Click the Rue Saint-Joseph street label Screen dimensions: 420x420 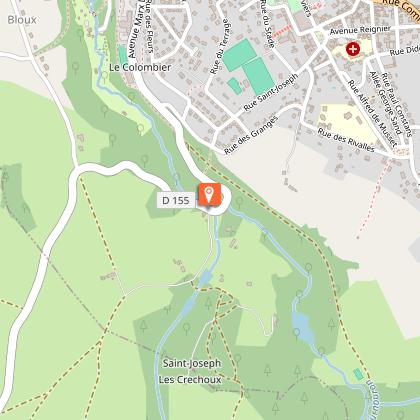pyautogui.click(x=271, y=92)
